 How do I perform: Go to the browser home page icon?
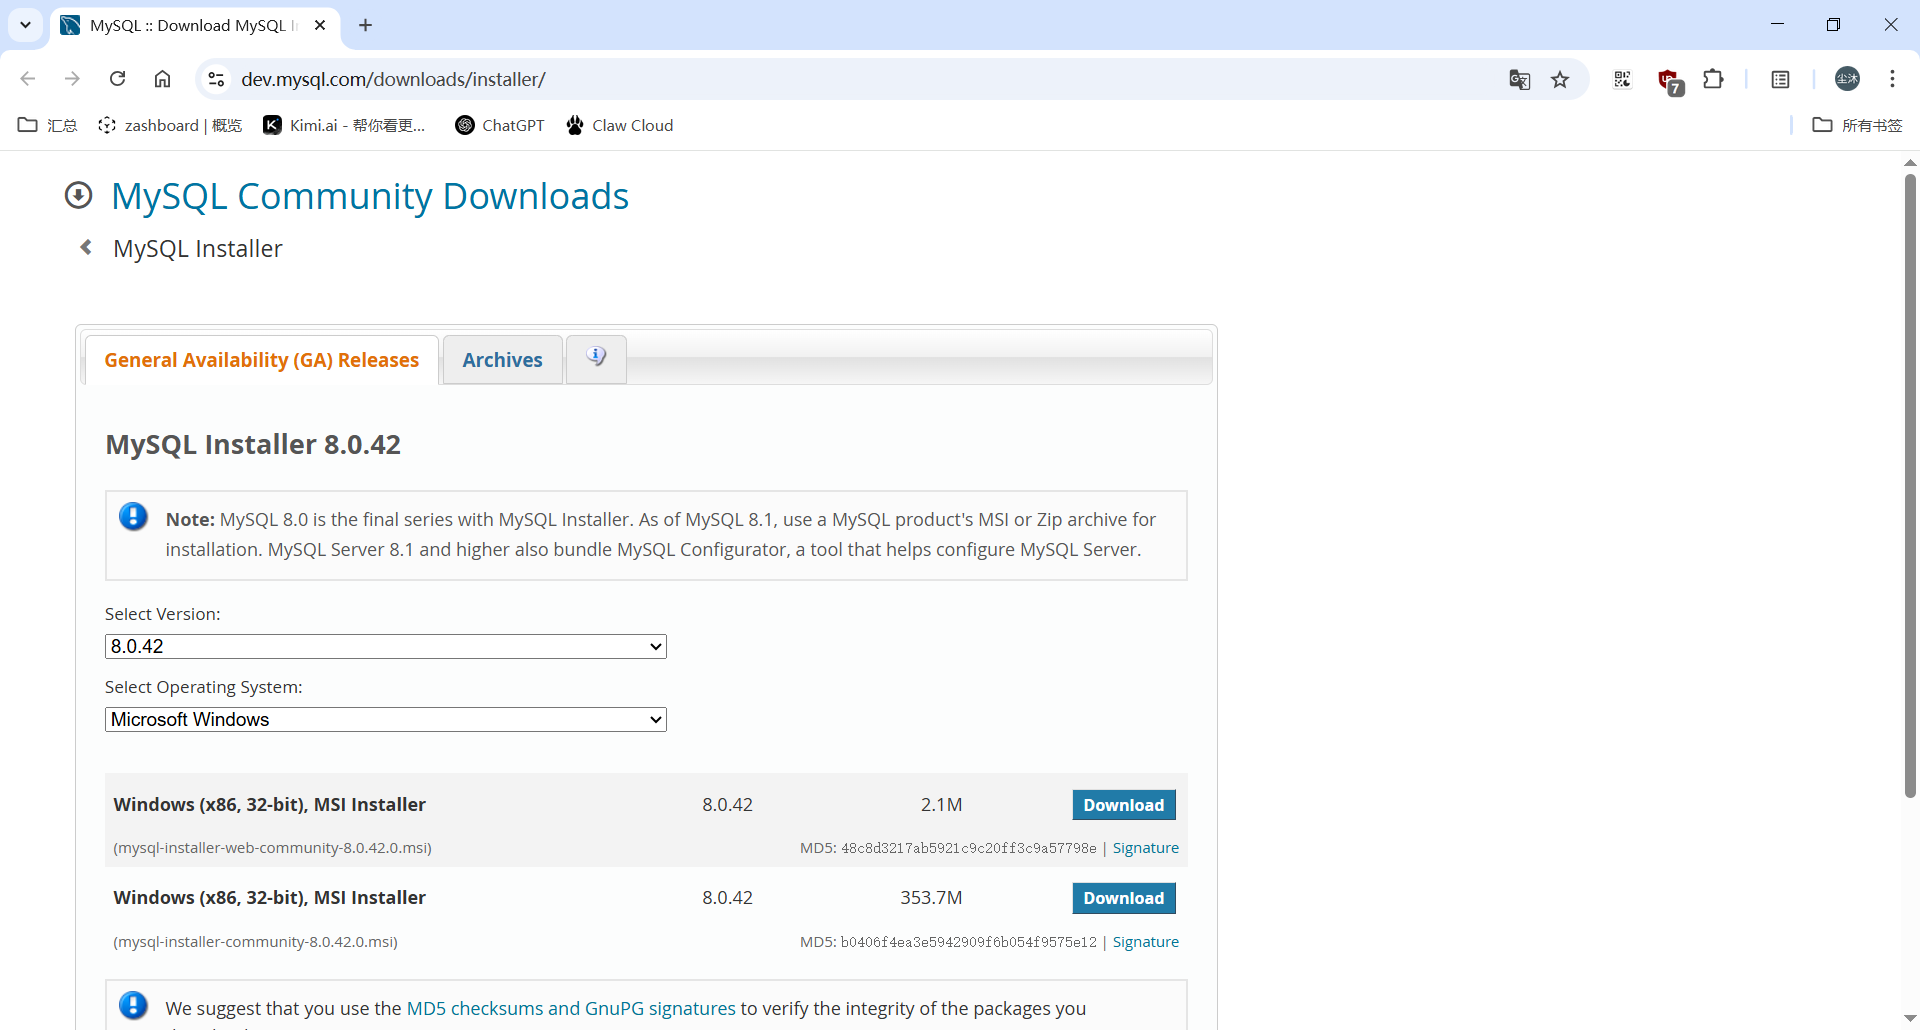tap(162, 79)
